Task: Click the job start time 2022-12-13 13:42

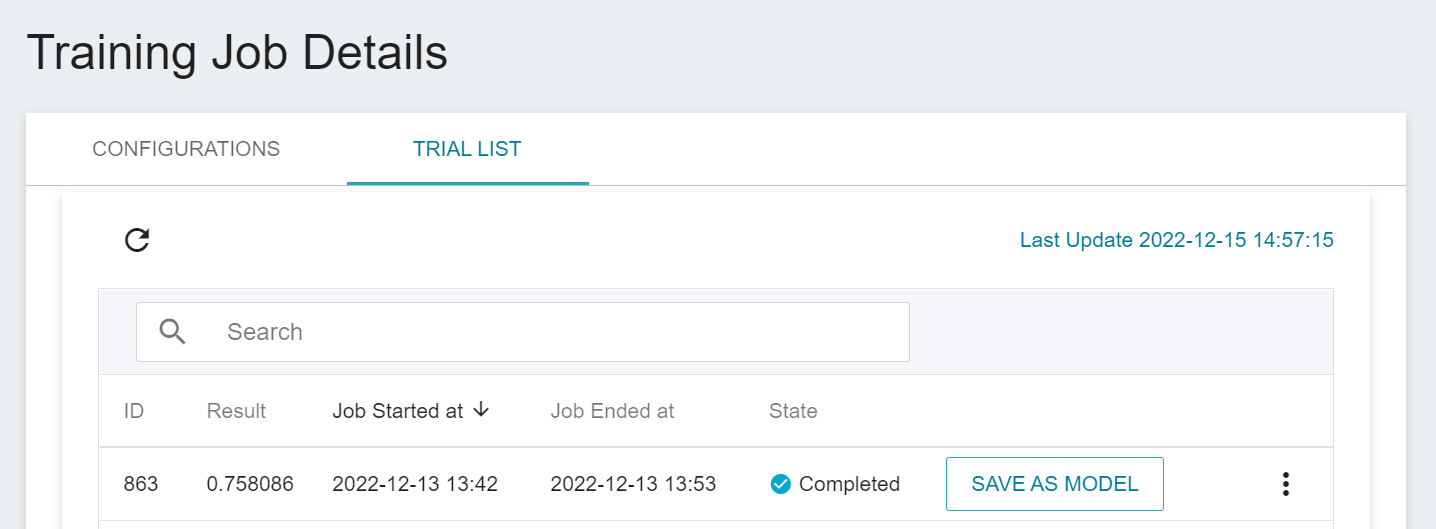Action: point(415,484)
